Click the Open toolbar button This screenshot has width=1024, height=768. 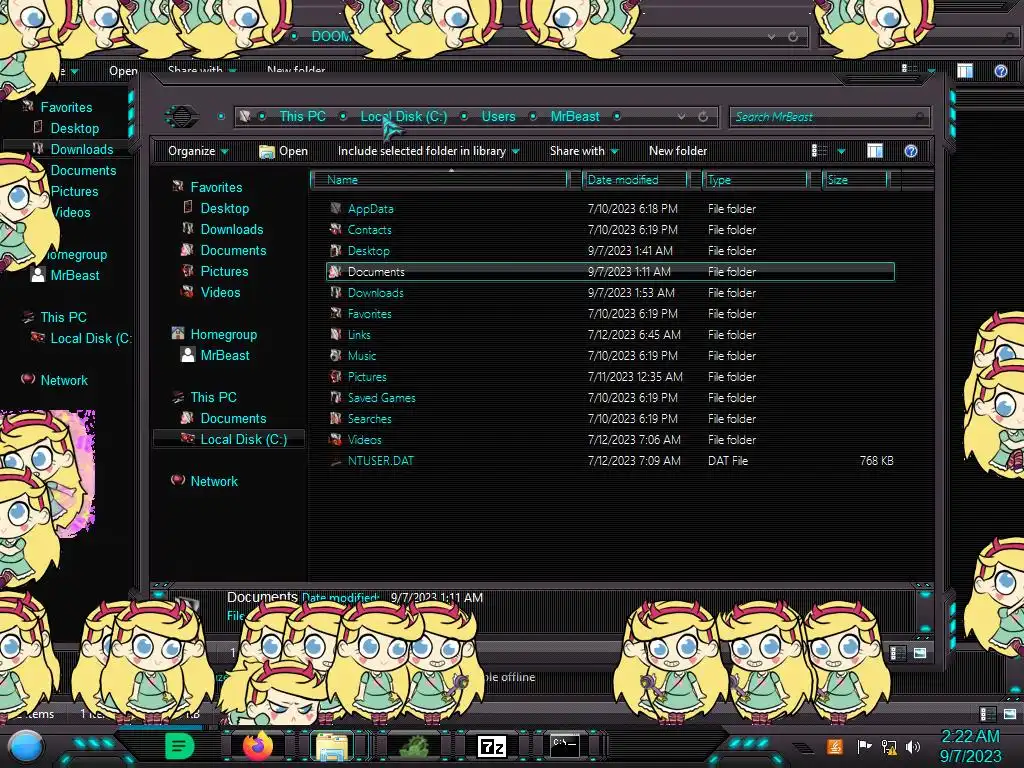point(283,151)
